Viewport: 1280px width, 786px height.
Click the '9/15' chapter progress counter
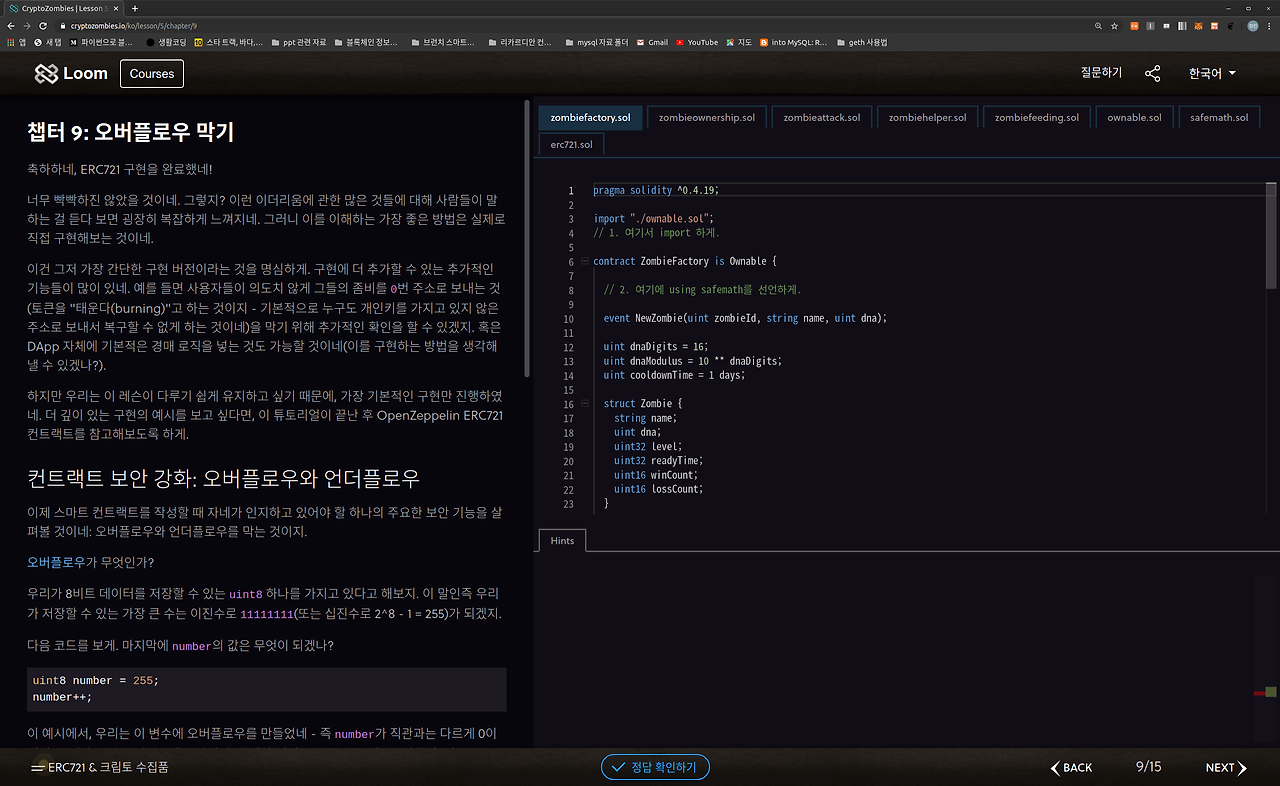(x=1149, y=767)
